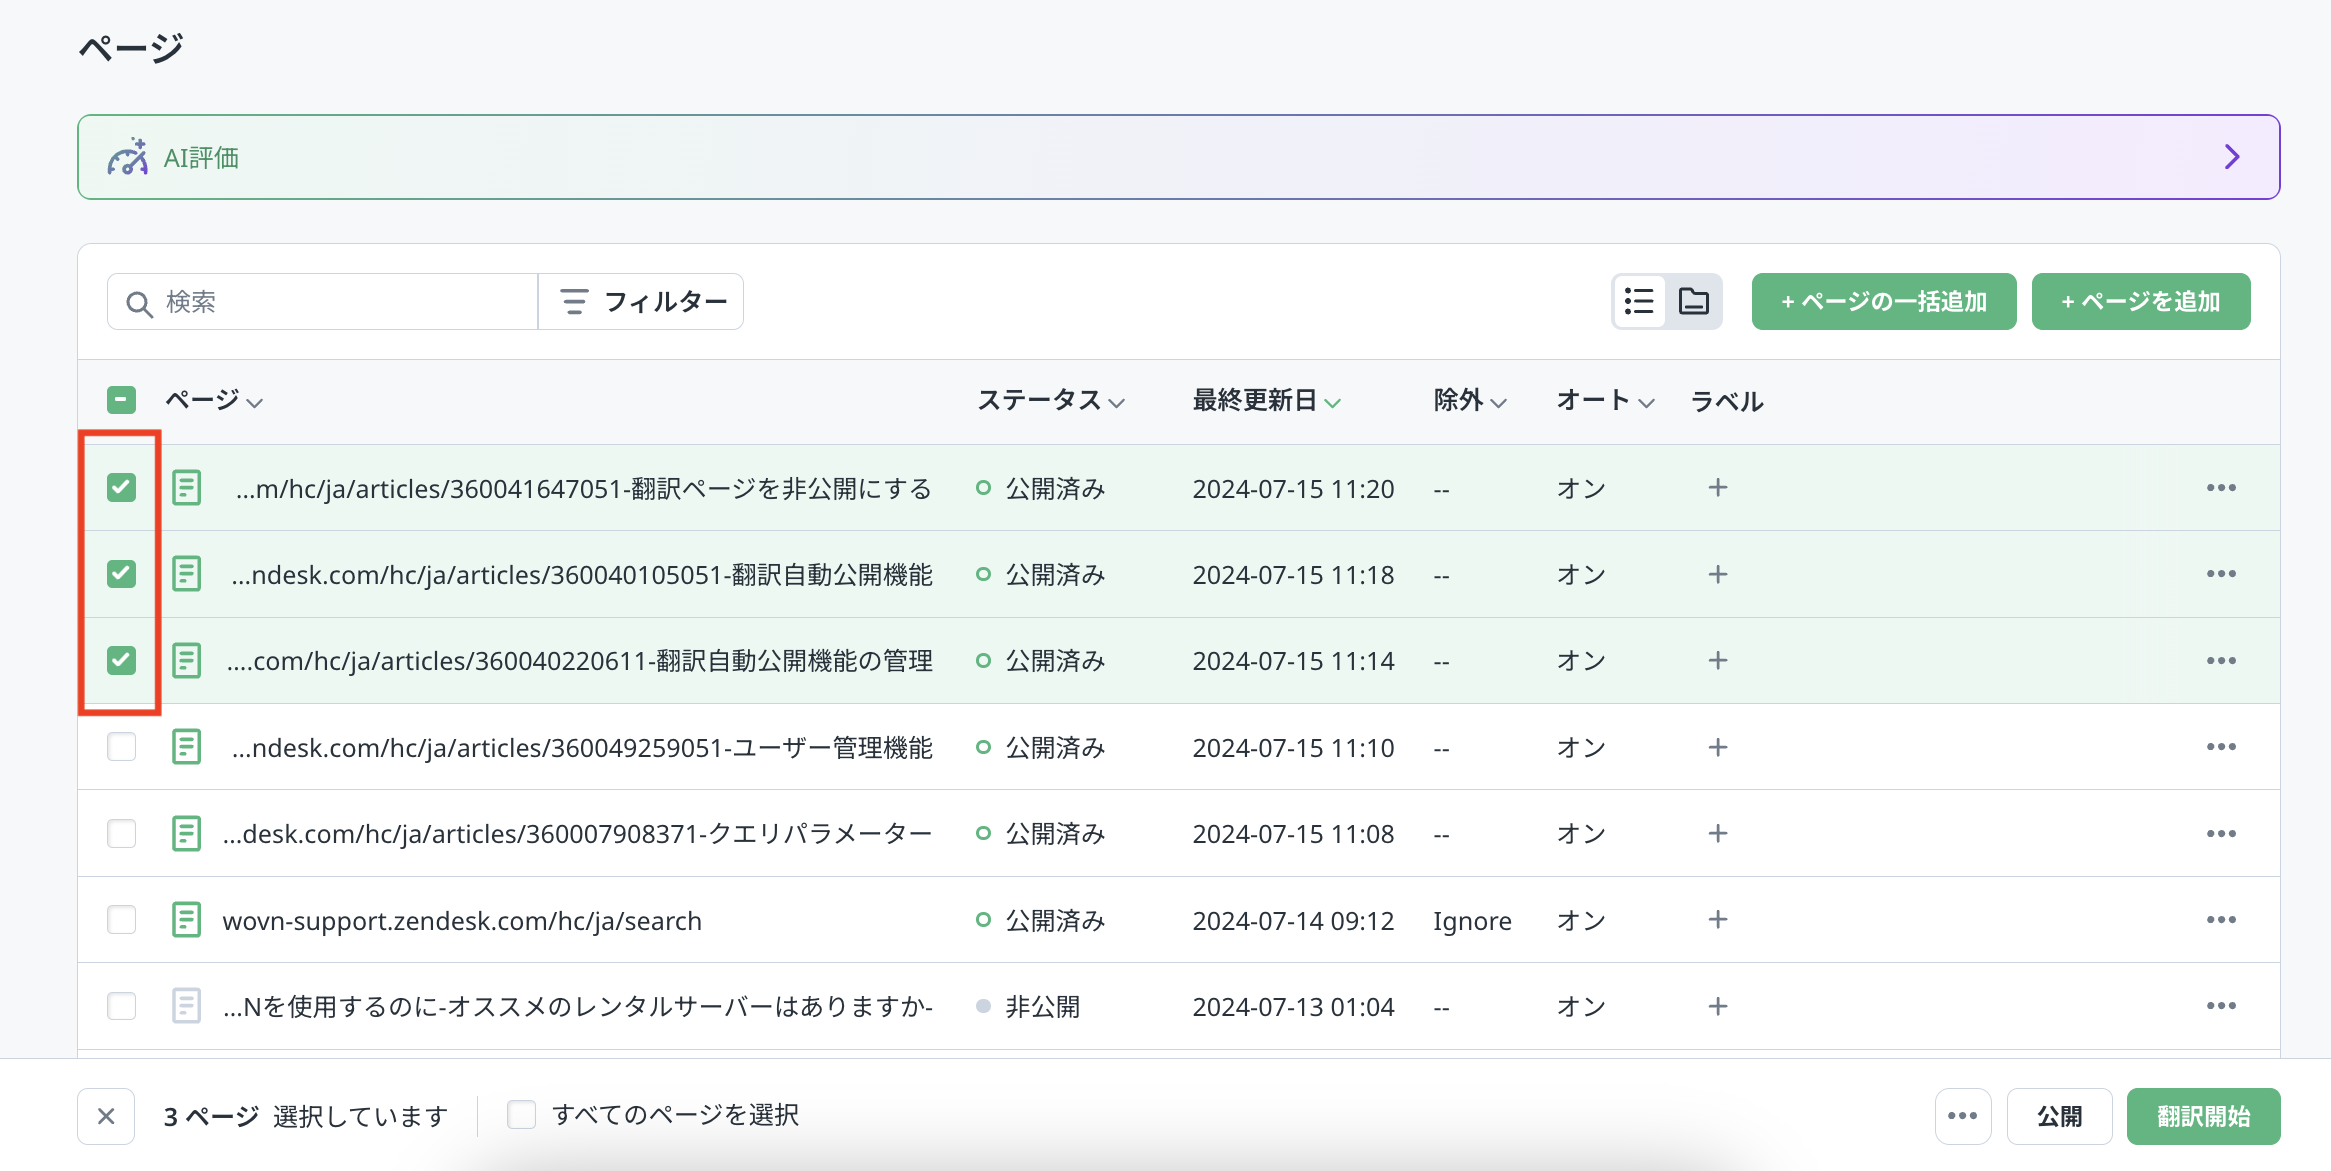Open more options for search page row
The image size is (2331, 1171).
click(2220, 920)
